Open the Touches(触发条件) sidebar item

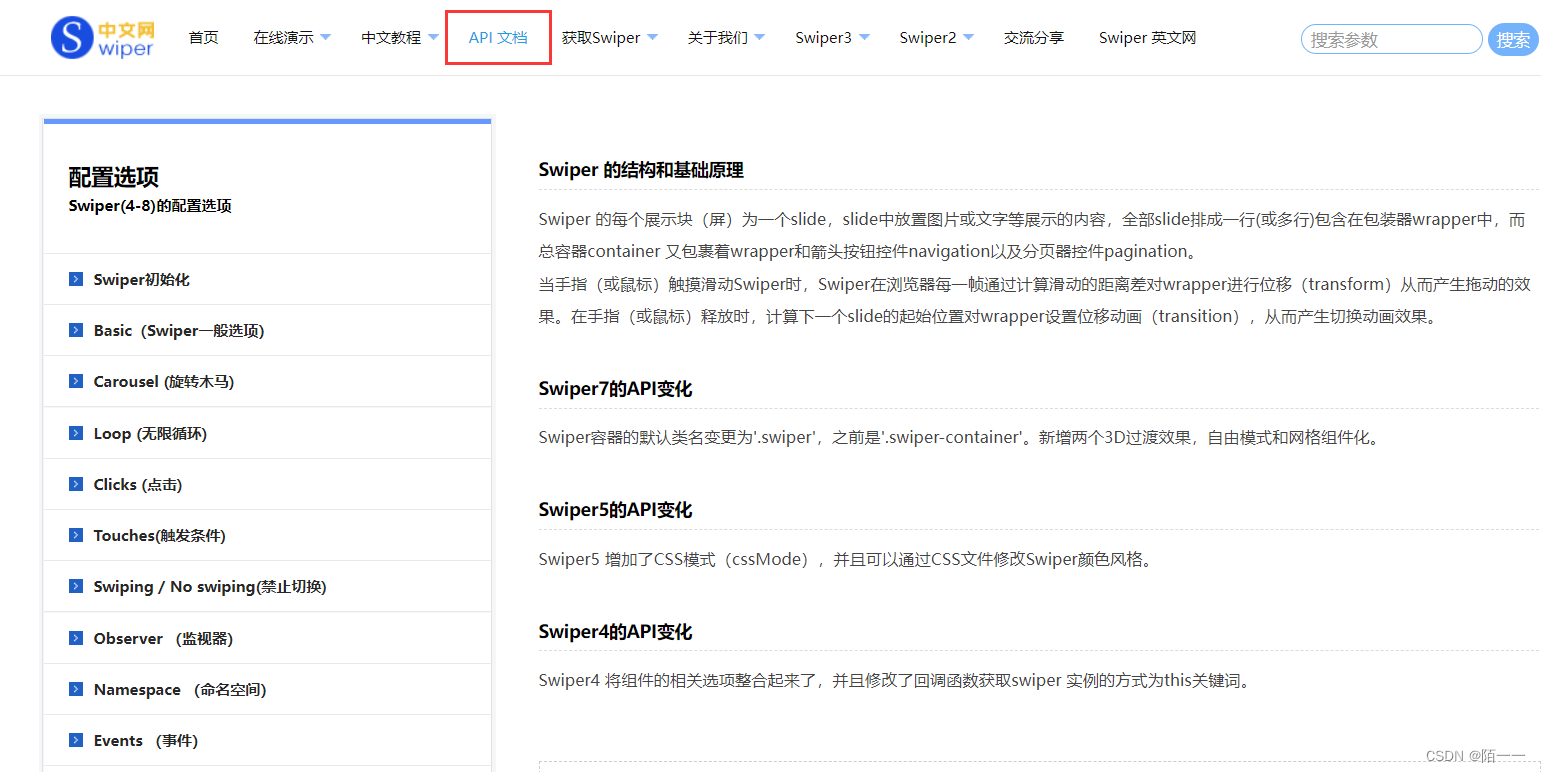pos(268,535)
